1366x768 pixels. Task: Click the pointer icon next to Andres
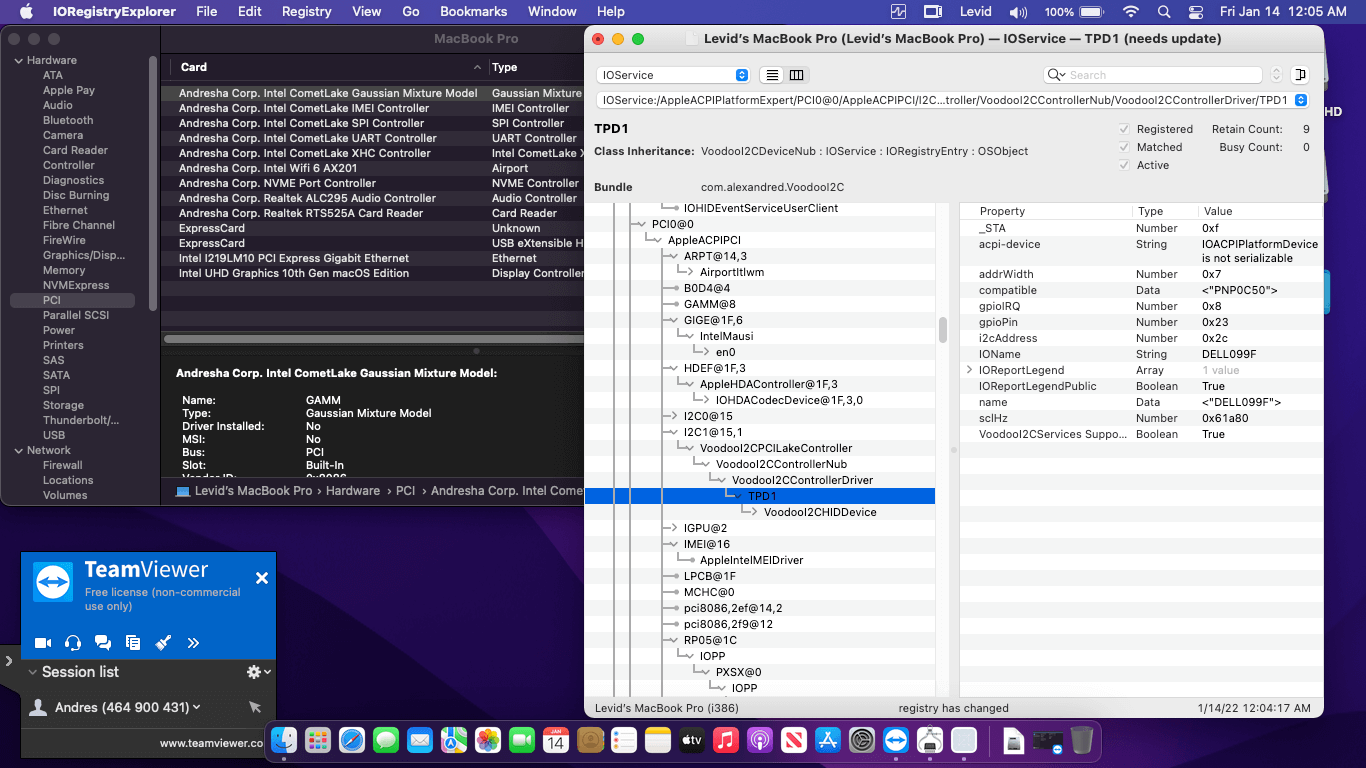click(255, 707)
